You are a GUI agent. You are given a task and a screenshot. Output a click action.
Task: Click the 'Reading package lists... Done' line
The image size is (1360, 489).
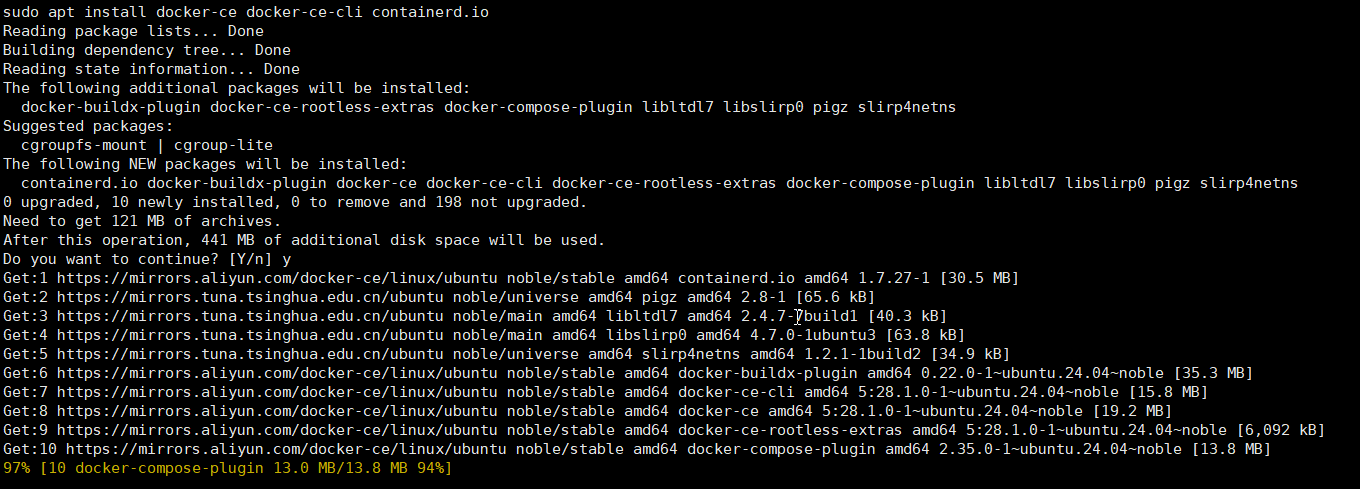click(x=133, y=31)
